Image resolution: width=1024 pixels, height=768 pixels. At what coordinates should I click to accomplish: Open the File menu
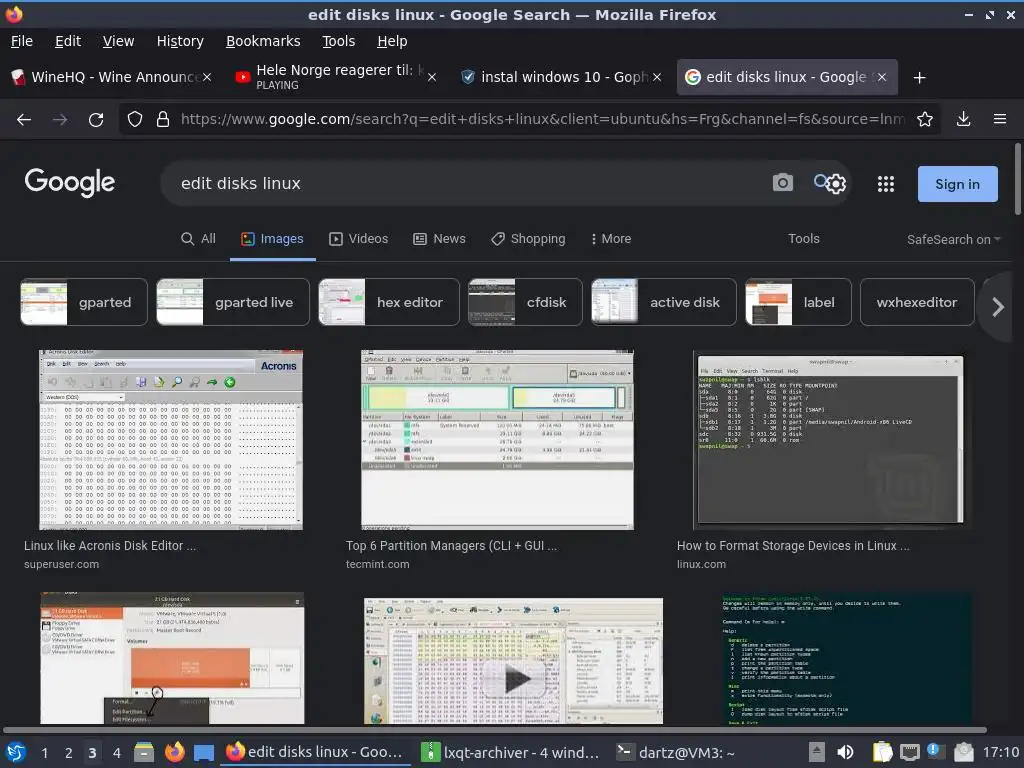coord(22,41)
